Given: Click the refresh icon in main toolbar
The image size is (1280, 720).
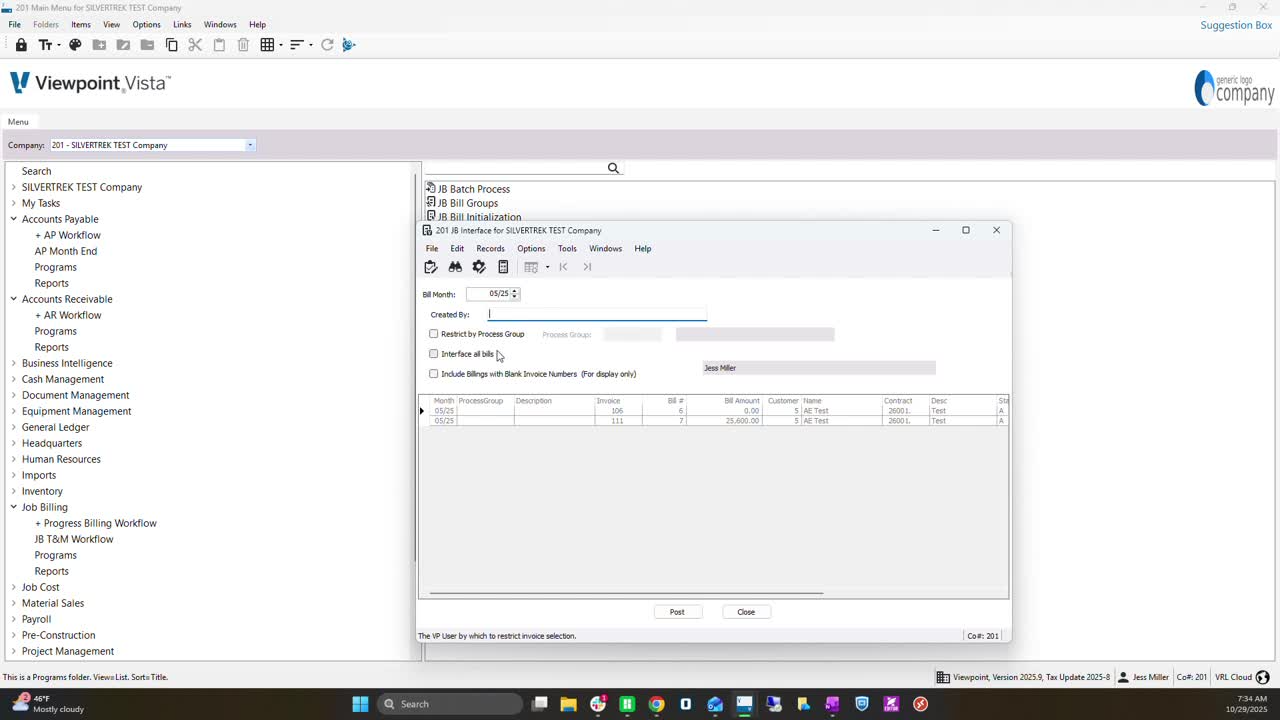Looking at the screenshot, I should (327, 45).
